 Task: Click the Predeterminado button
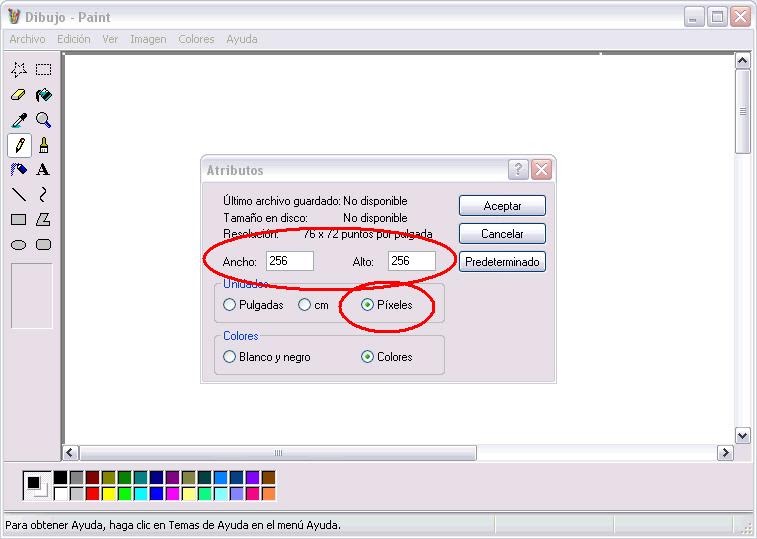click(x=503, y=262)
